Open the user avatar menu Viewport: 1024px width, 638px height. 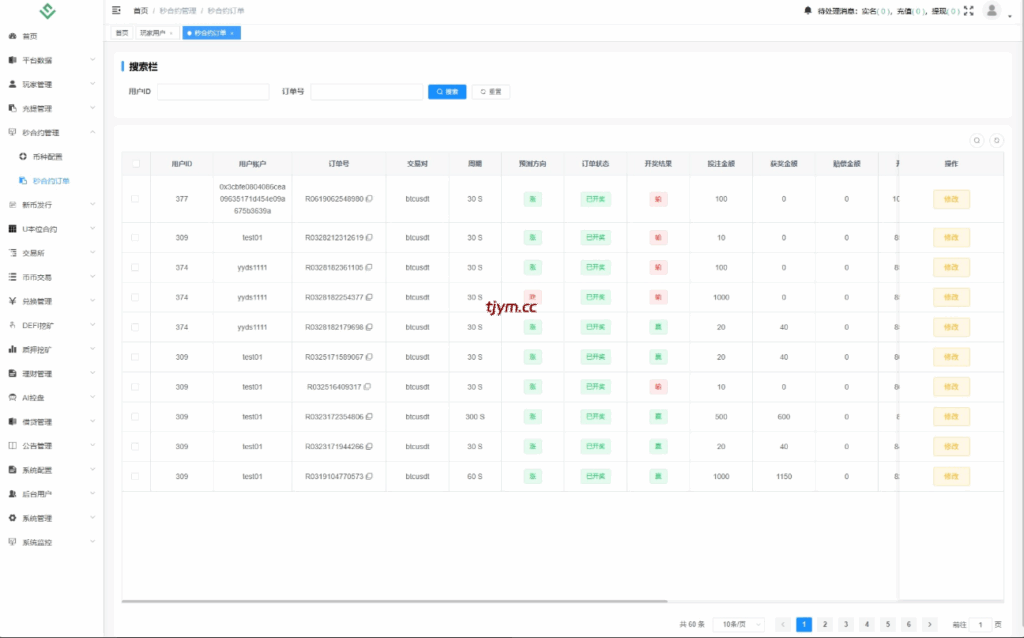click(992, 11)
